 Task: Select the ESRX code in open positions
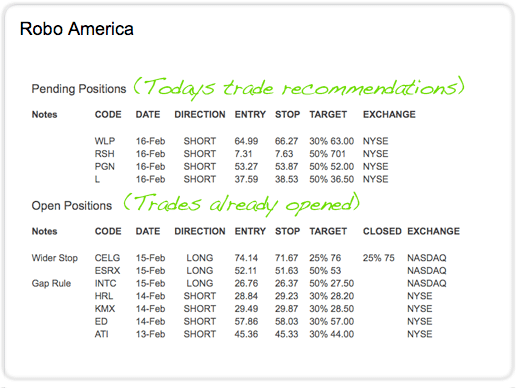[x=107, y=270]
